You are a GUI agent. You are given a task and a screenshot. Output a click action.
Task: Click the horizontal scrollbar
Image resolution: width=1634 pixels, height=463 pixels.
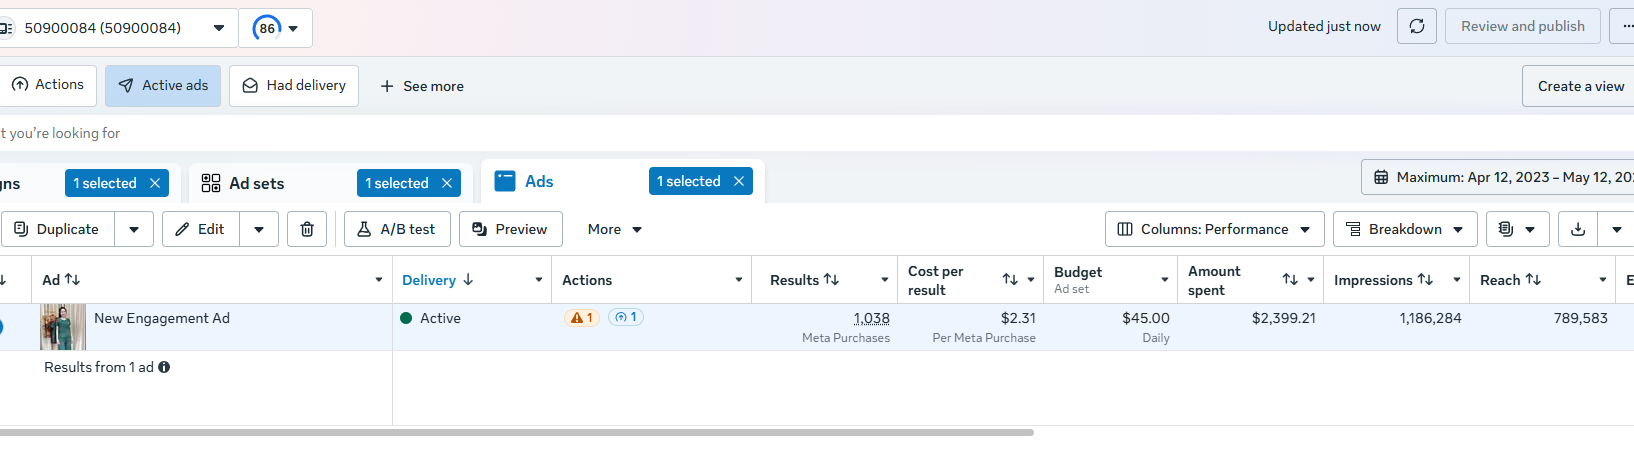coord(516,433)
